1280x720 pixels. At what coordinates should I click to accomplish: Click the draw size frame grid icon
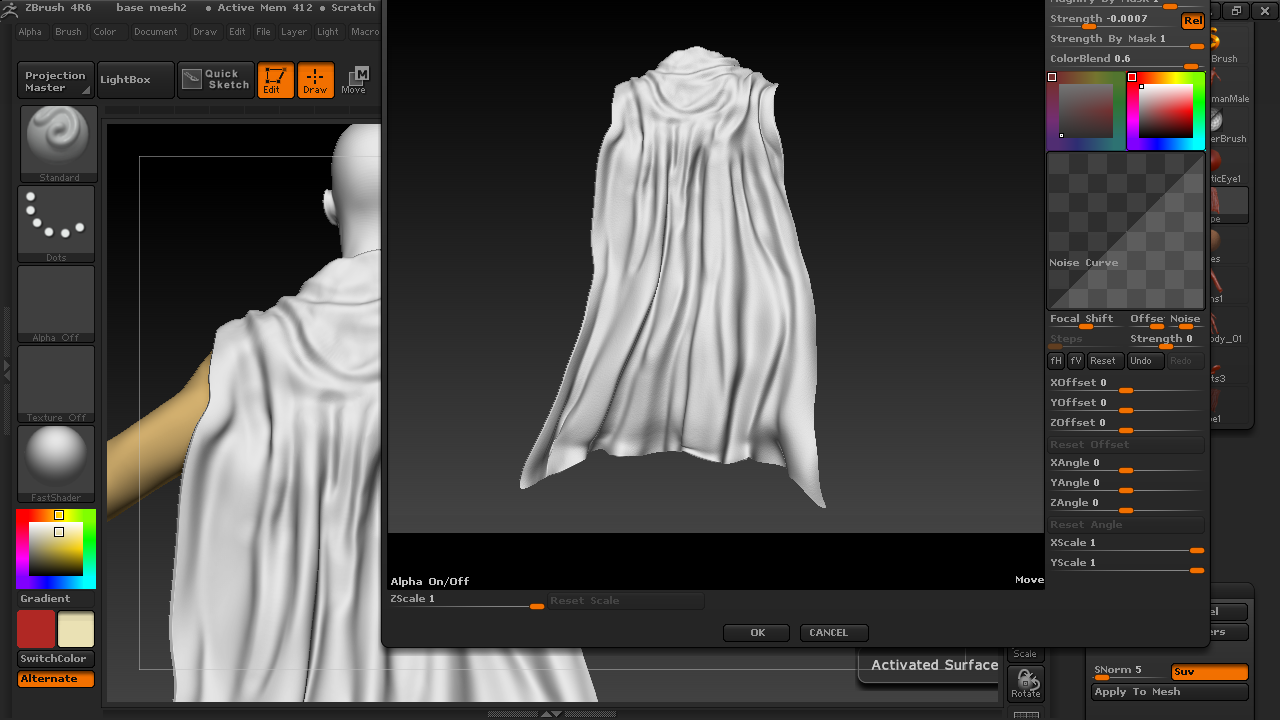(1026, 714)
